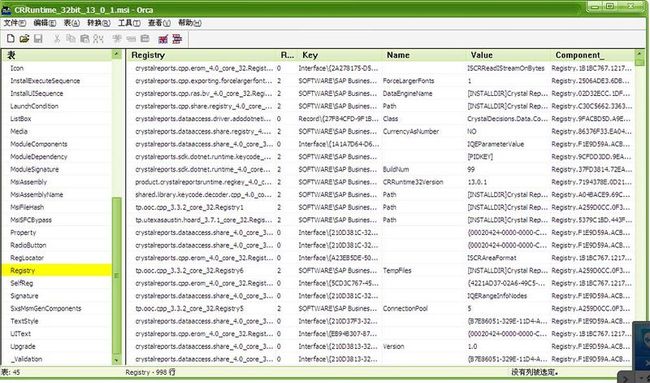Select the Icon table
The width and height of the screenshot is (650, 383).
17,68
